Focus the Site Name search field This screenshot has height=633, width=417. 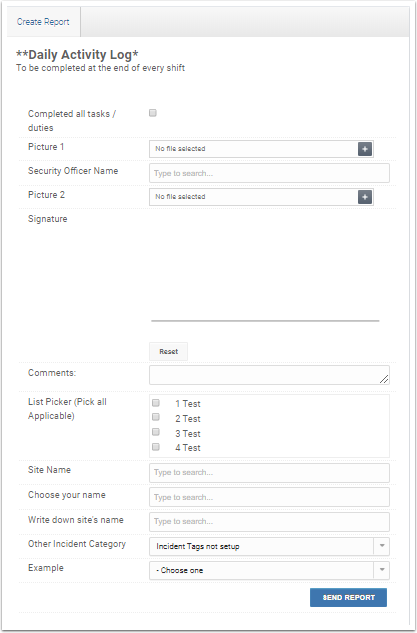(x=269, y=473)
